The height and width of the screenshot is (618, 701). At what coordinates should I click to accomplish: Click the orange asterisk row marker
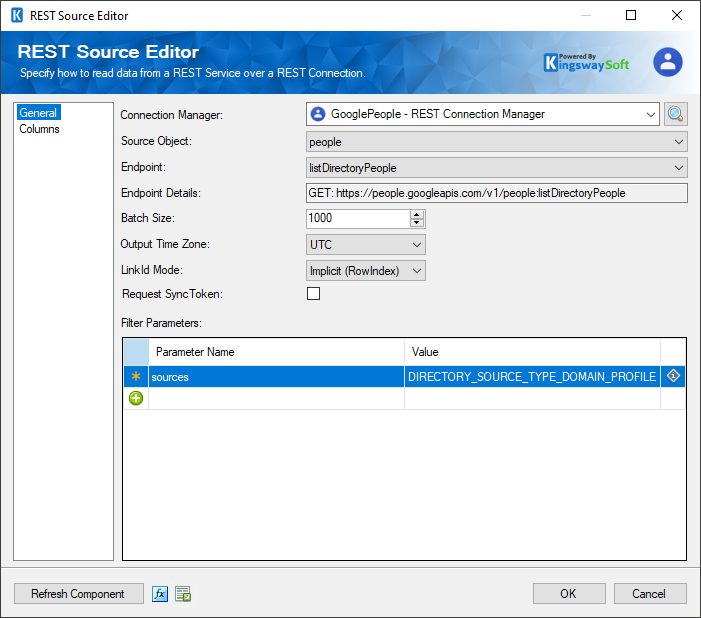click(x=136, y=377)
